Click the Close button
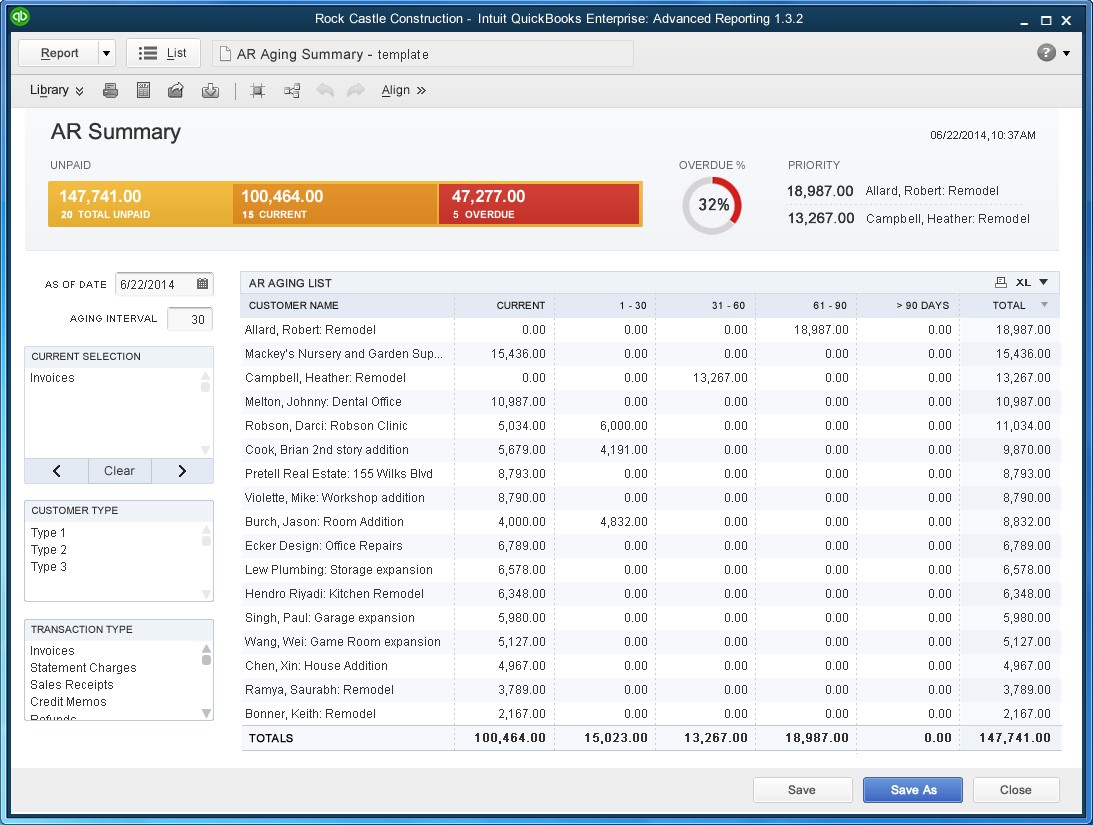This screenshot has width=1093, height=825. [1016, 790]
